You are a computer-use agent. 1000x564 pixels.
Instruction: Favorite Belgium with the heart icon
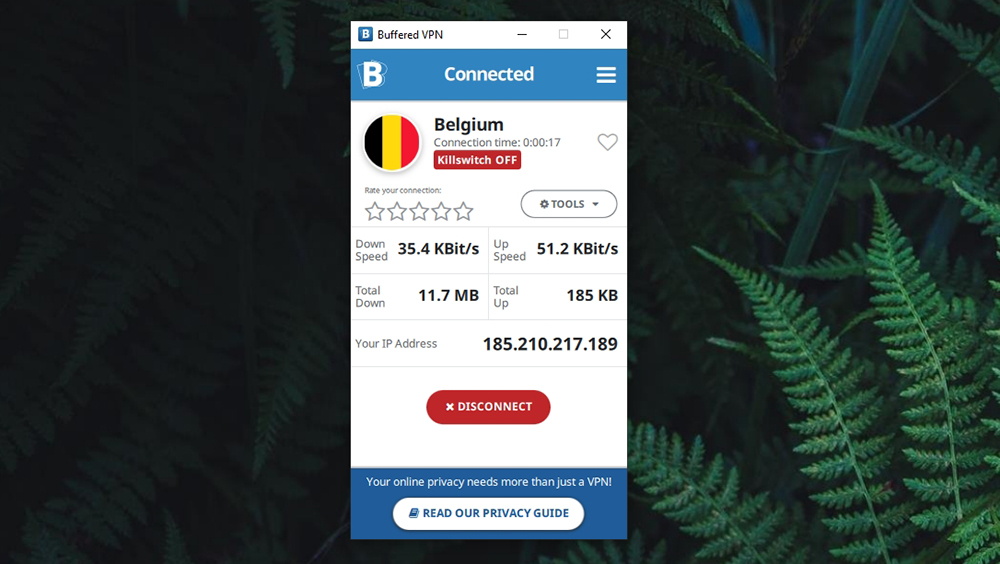607,142
